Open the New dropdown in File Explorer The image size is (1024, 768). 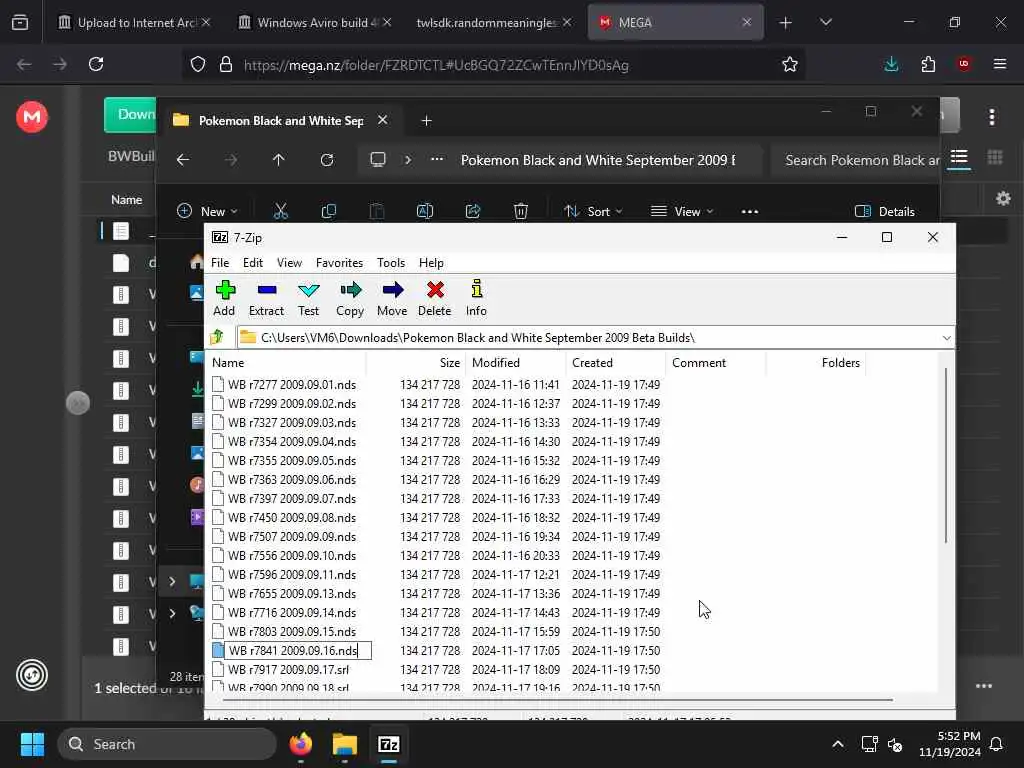click(x=208, y=211)
